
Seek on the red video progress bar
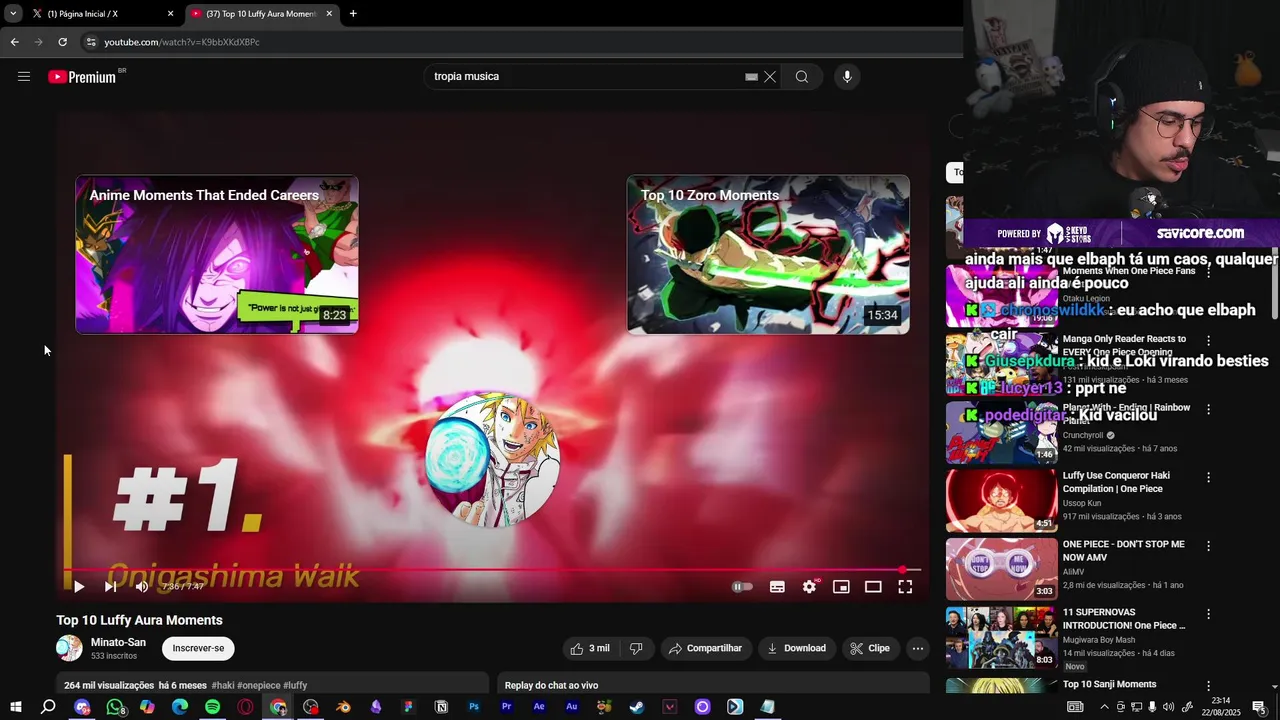pos(492,570)
